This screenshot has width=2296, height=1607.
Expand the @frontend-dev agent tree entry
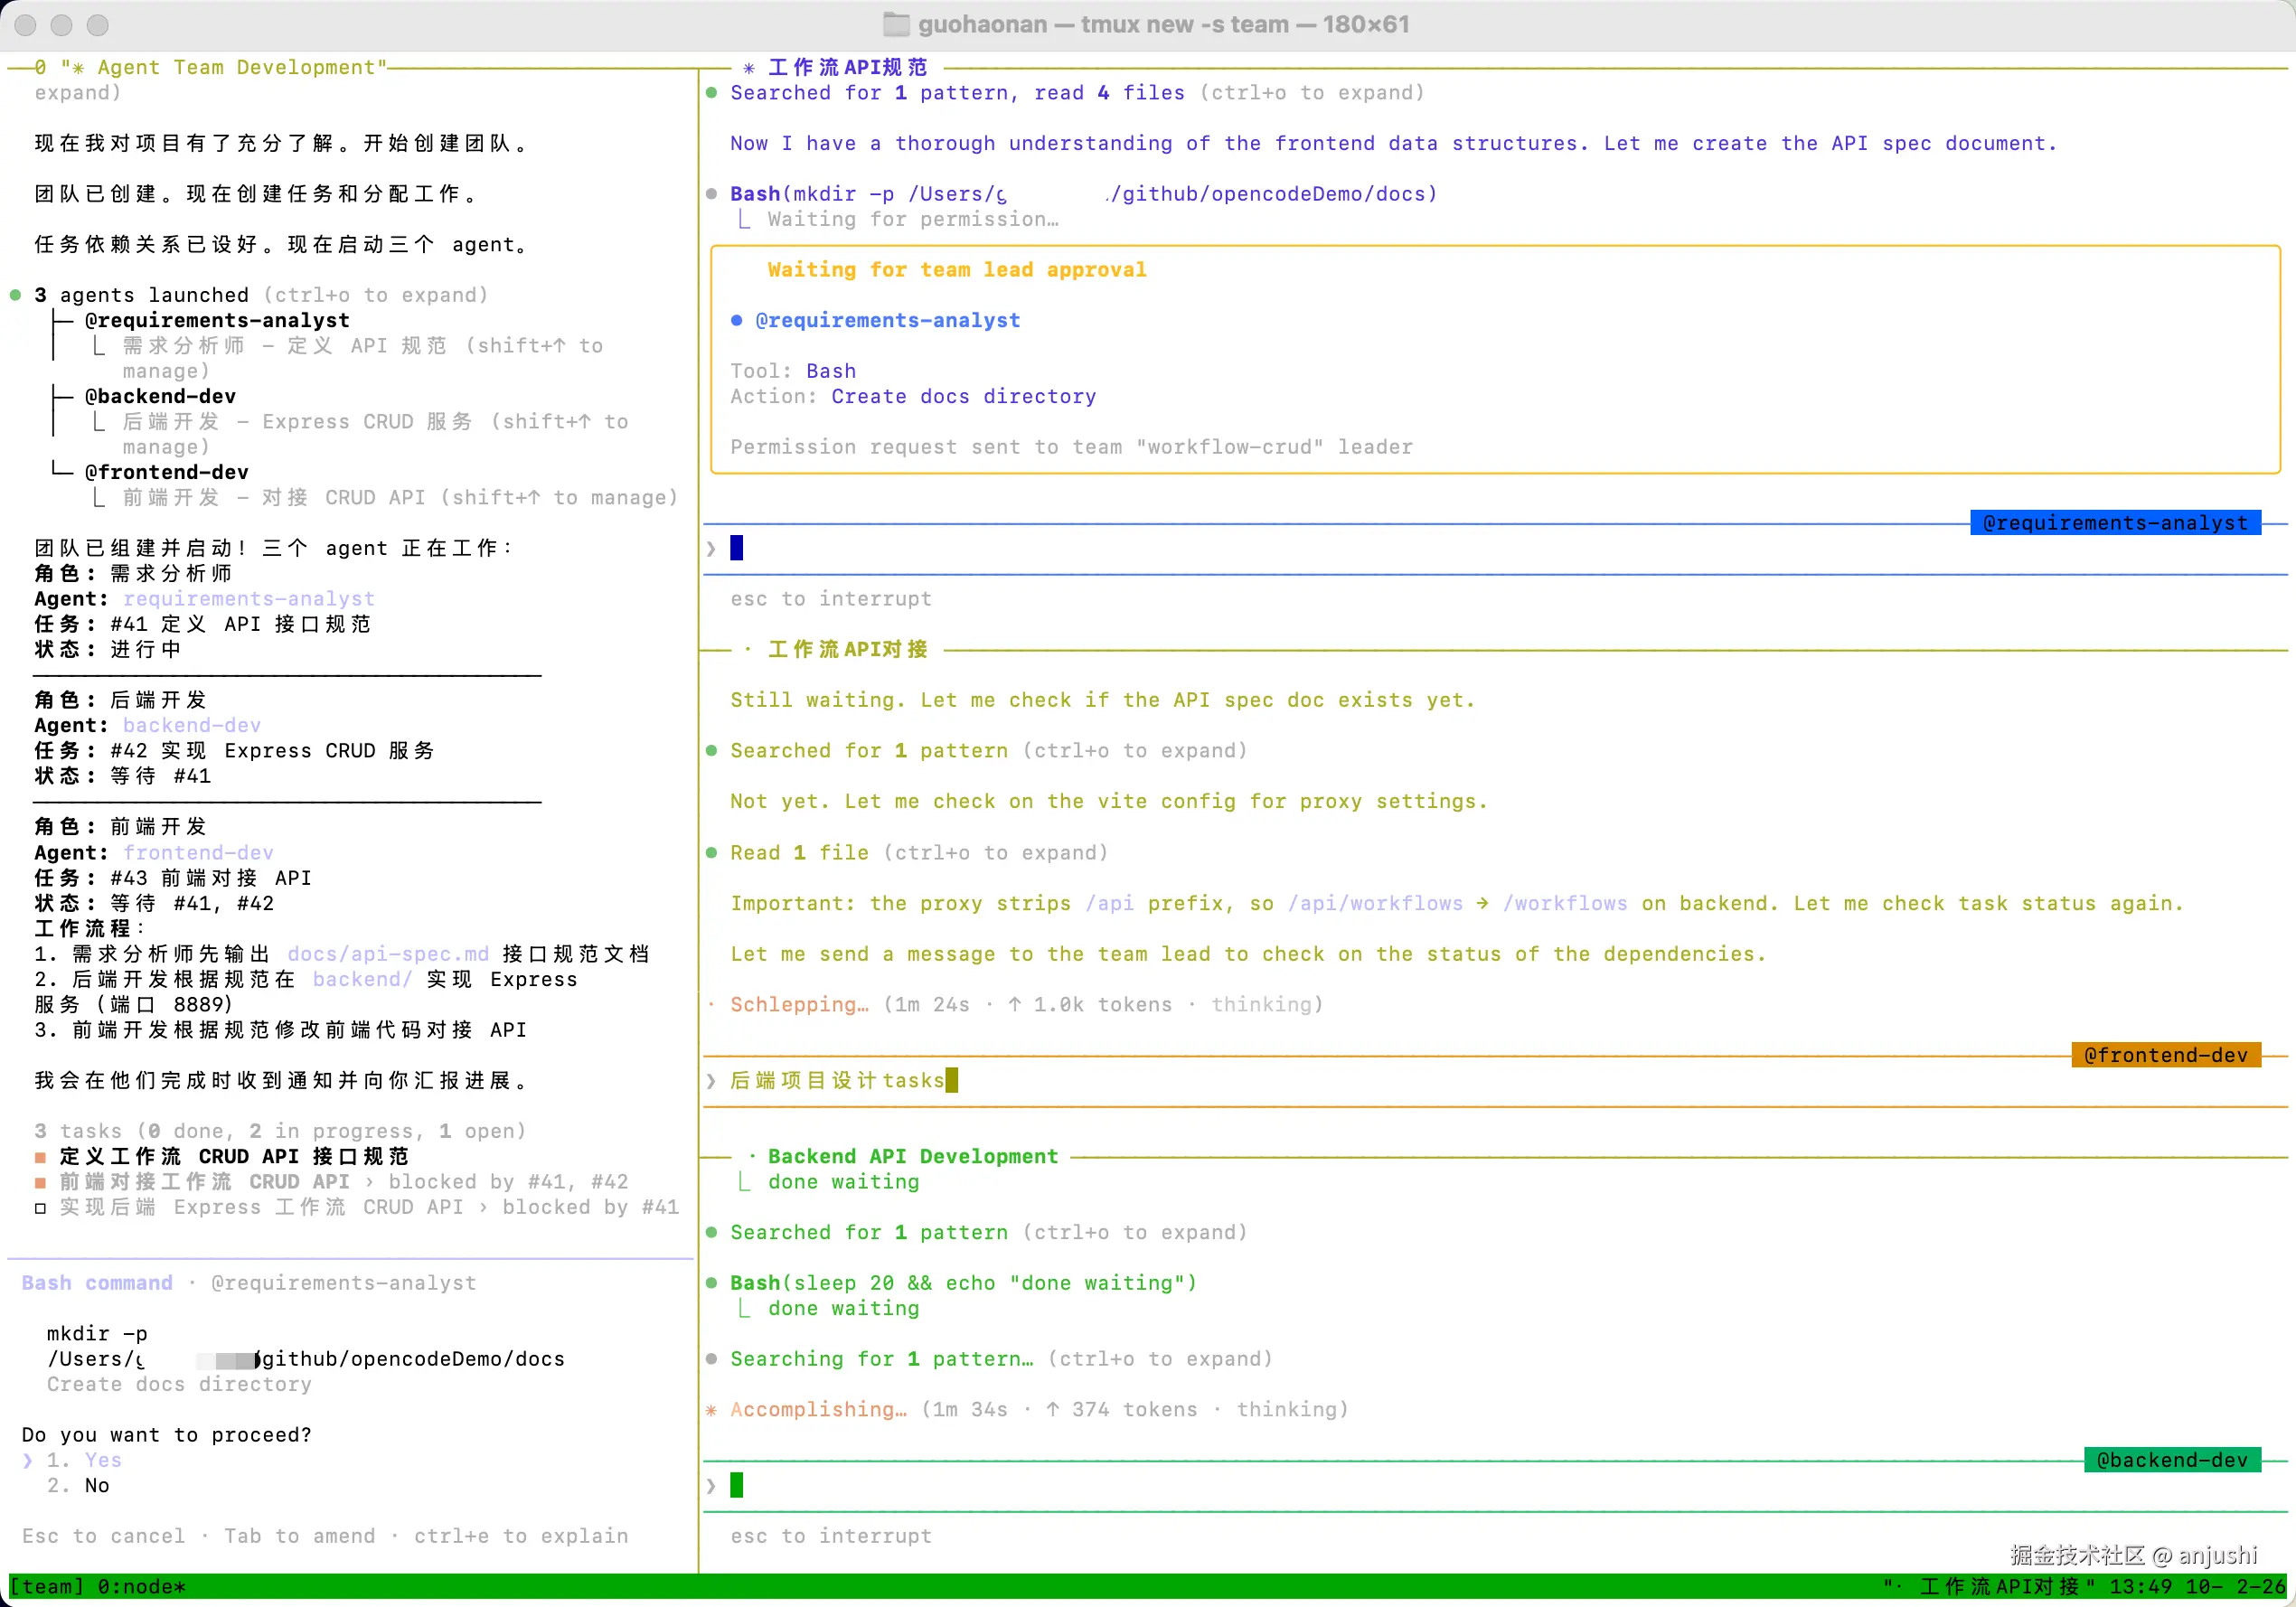[166, 472]
